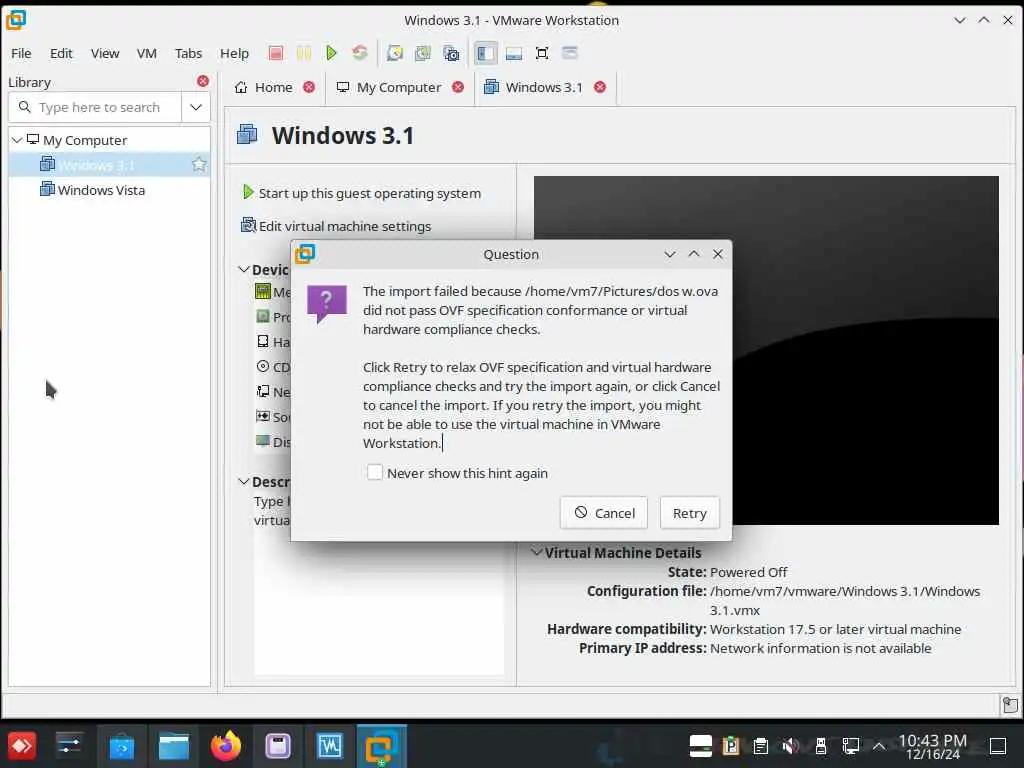Take a snapshot using the toolbar icon
The image size is (1024, 768).
[x=394, y=53]
